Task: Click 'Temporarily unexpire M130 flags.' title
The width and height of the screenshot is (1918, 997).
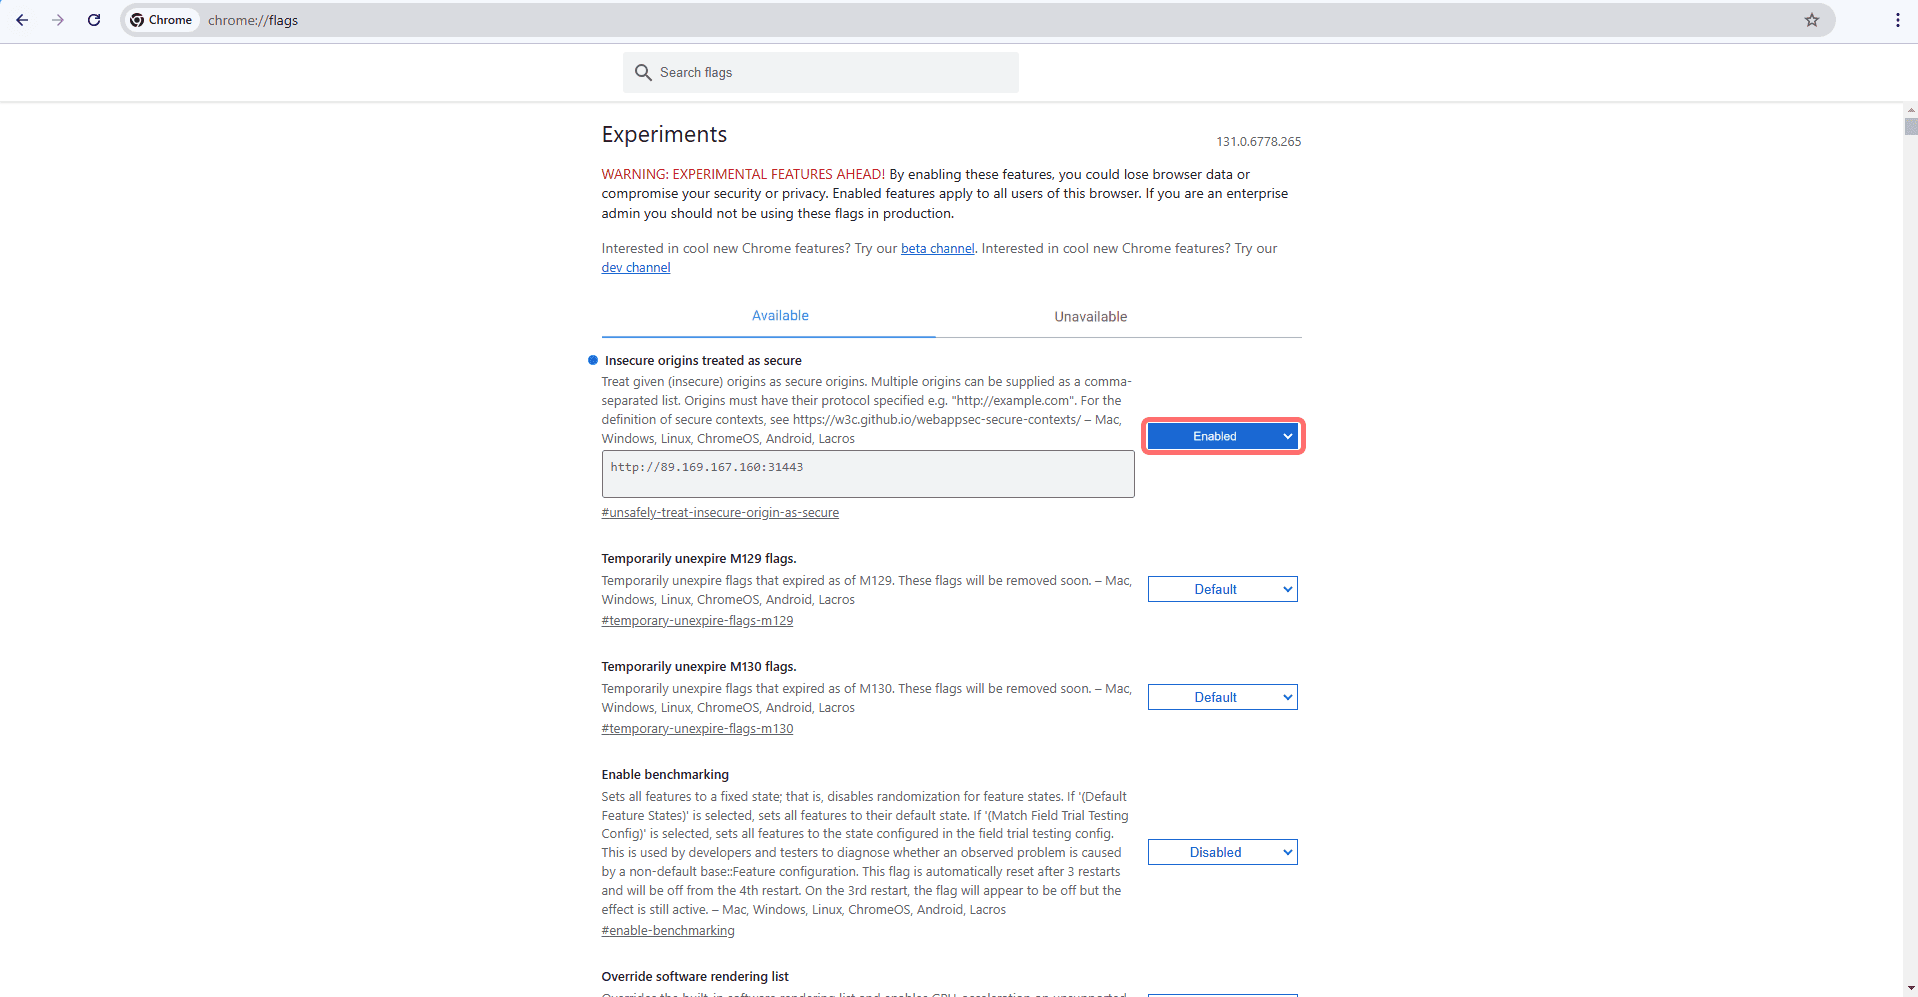Action: point(699,667)
